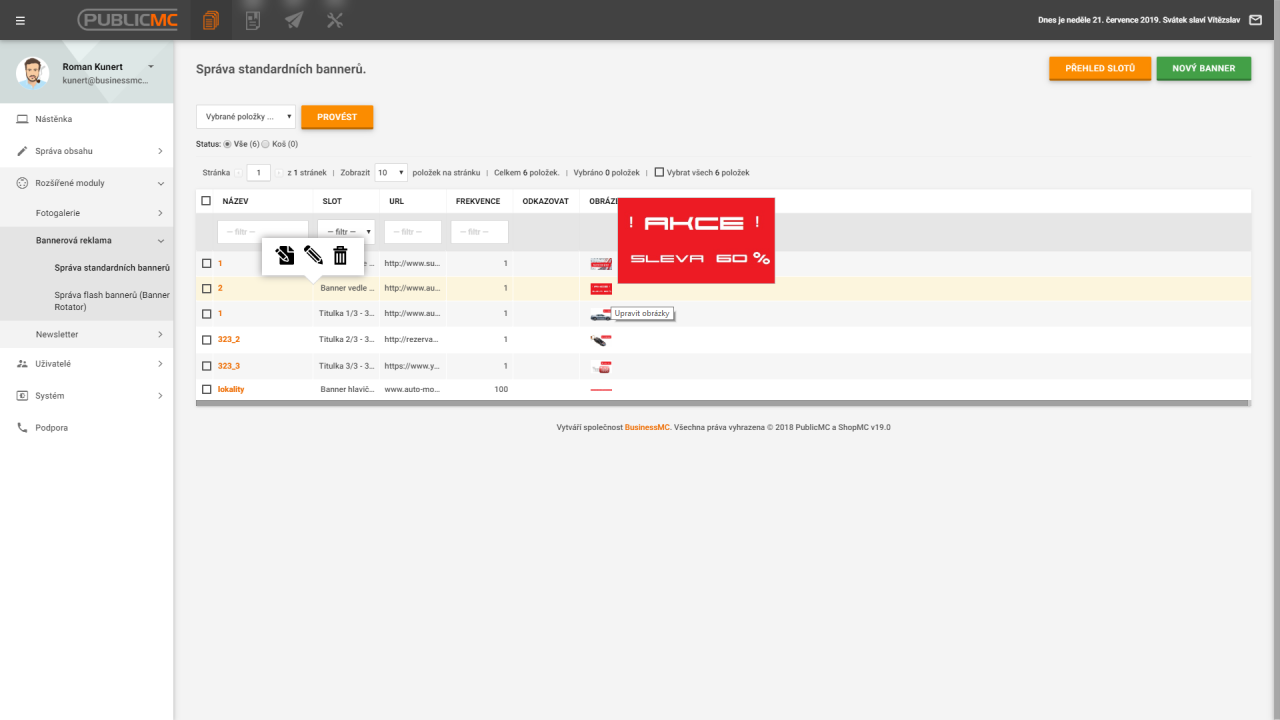Open the banner named 323_2
This screenshot has width=1280, height=720.
coord(229,339)
